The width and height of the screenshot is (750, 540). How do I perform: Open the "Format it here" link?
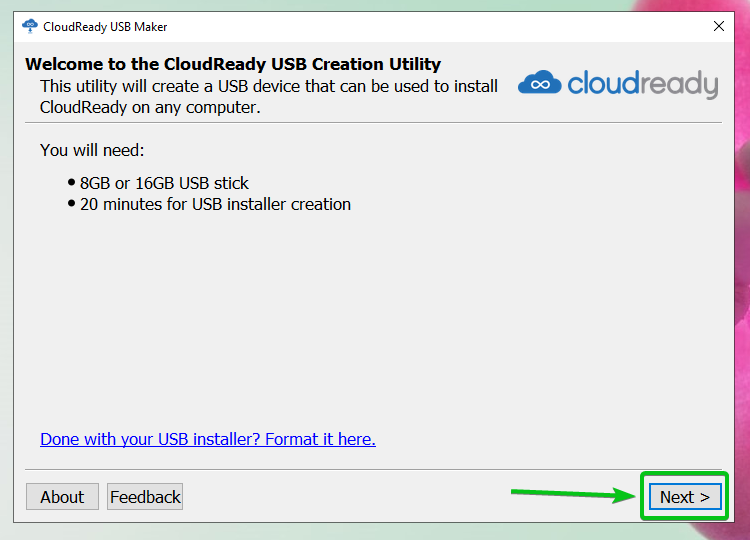(x=208, y=439)
